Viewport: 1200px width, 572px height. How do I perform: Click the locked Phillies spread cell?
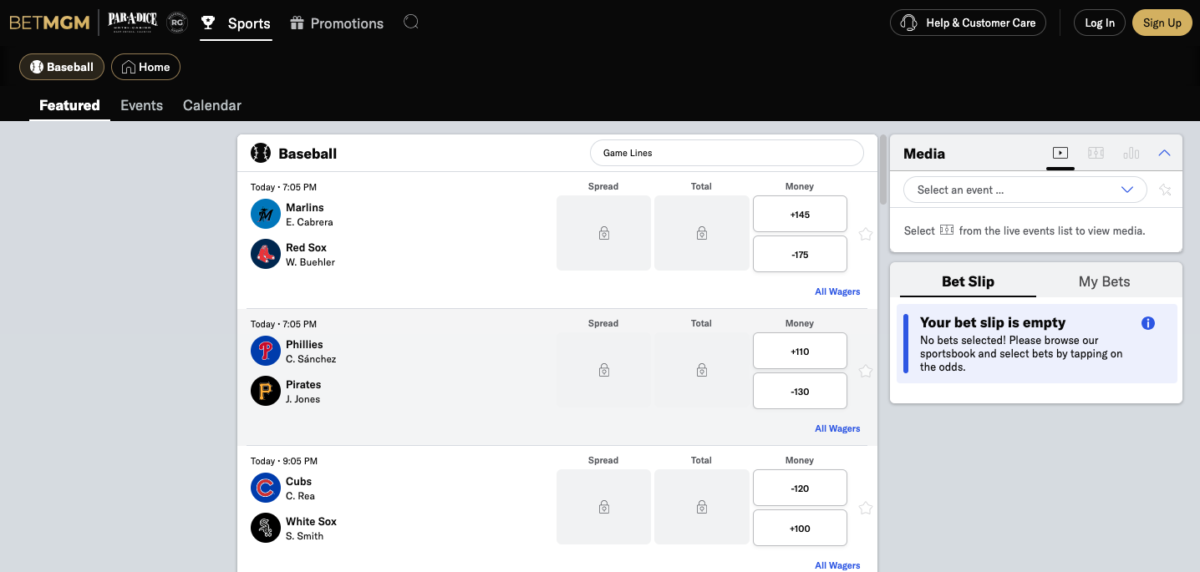[x=604, y=370]
